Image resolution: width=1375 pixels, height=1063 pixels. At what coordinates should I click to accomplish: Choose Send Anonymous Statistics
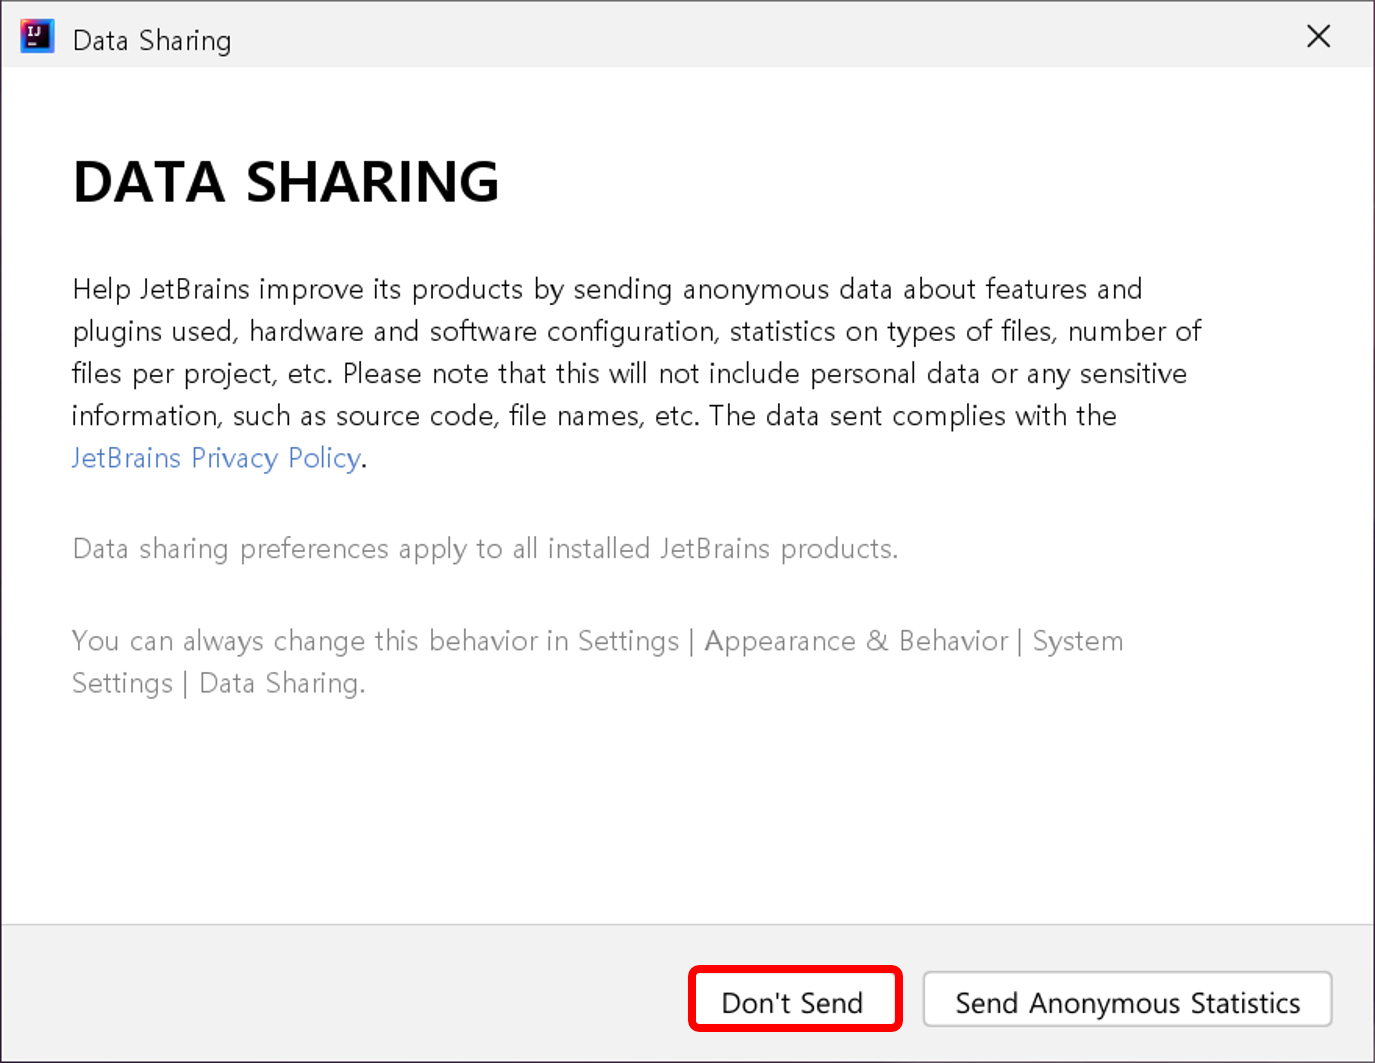(x=1127, y=999)
